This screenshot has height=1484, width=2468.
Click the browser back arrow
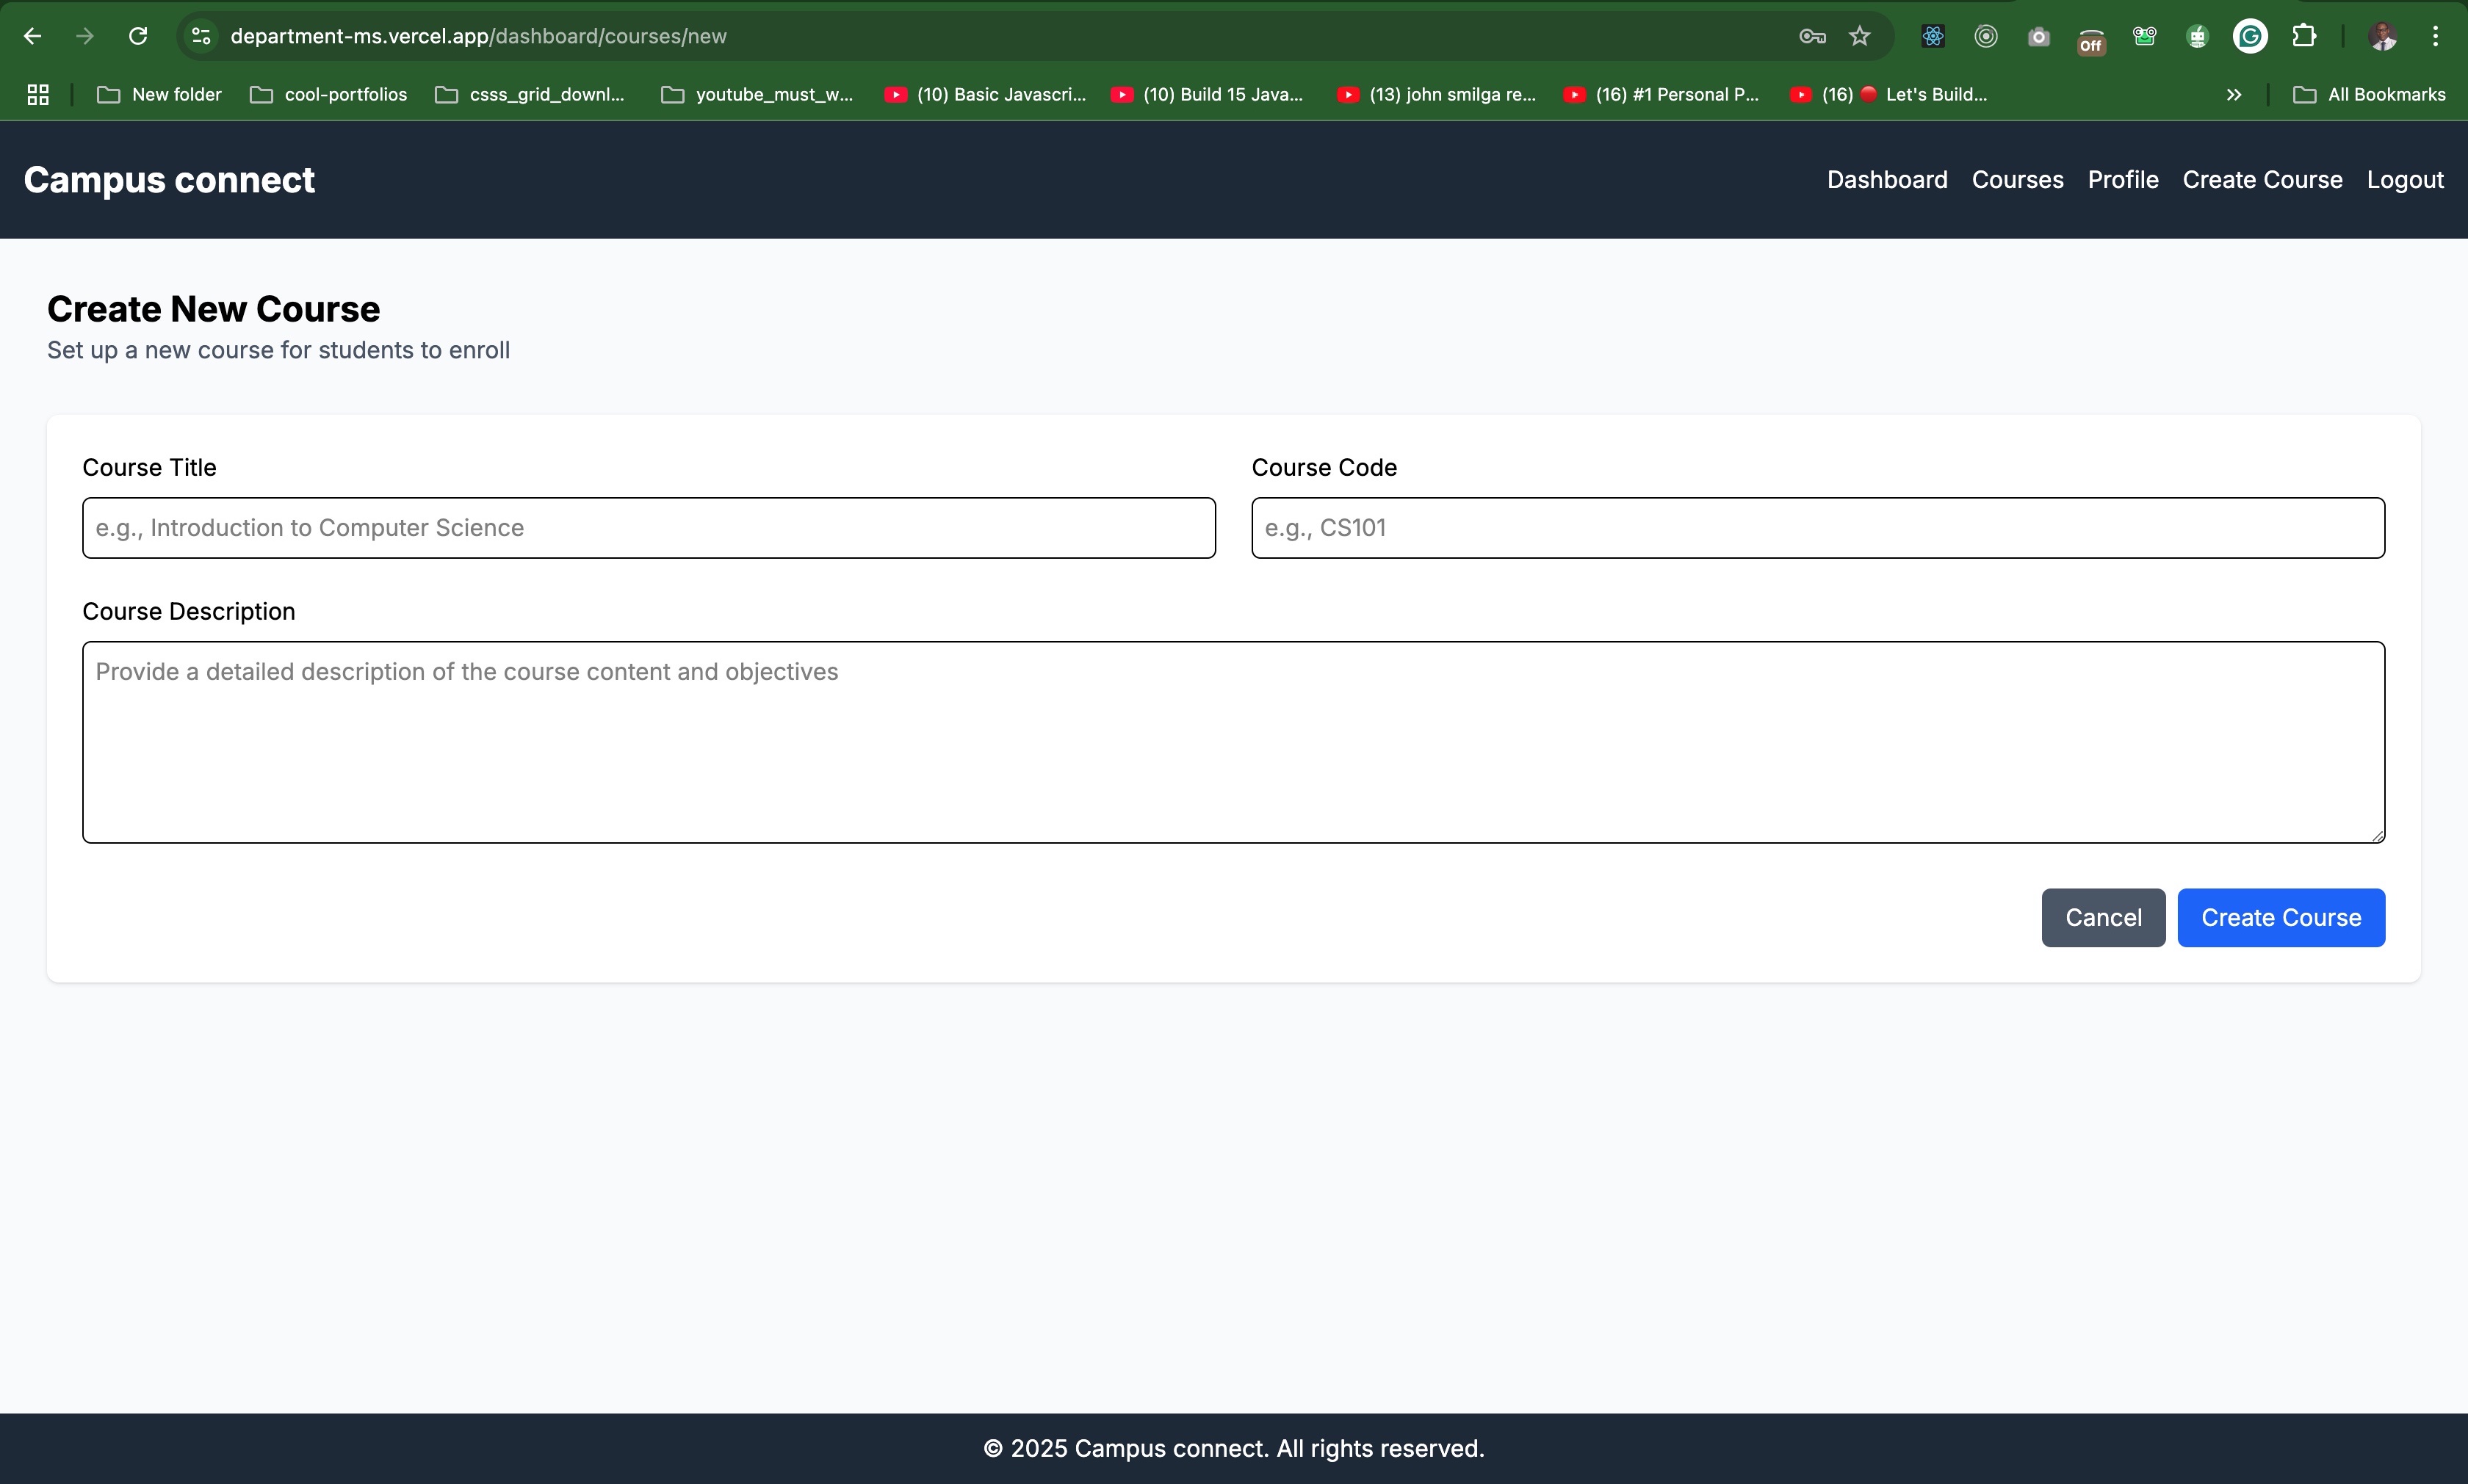point(32,36)
